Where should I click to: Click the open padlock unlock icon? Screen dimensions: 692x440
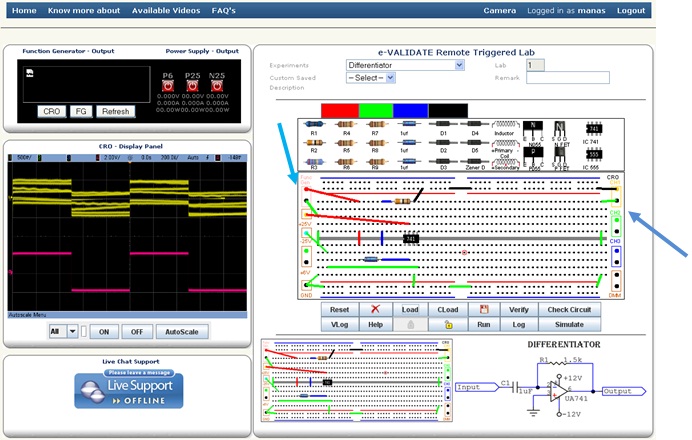tap(448, 325)
